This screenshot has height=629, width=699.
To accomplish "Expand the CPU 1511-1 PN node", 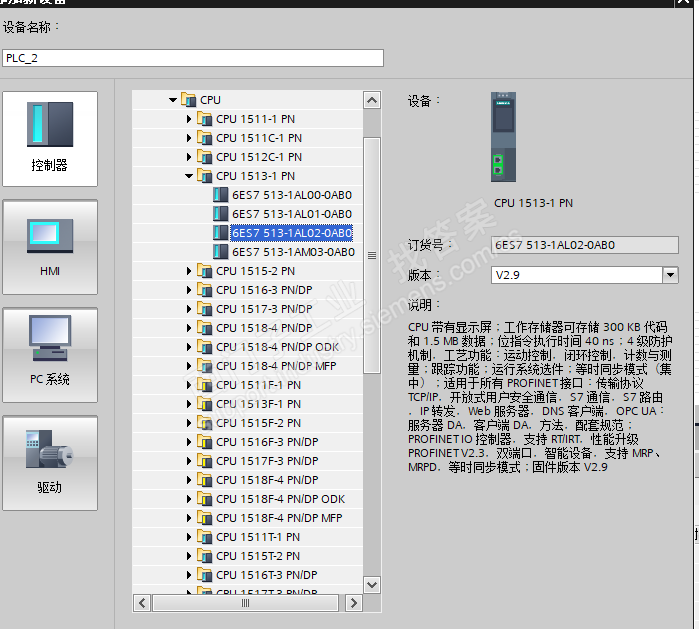I will click(189, 119).
